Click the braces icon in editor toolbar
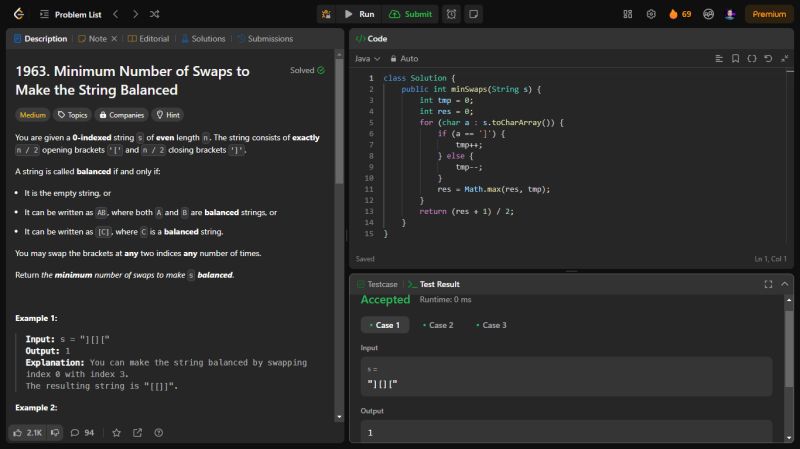The image size is (800, 449). [752, 59]
